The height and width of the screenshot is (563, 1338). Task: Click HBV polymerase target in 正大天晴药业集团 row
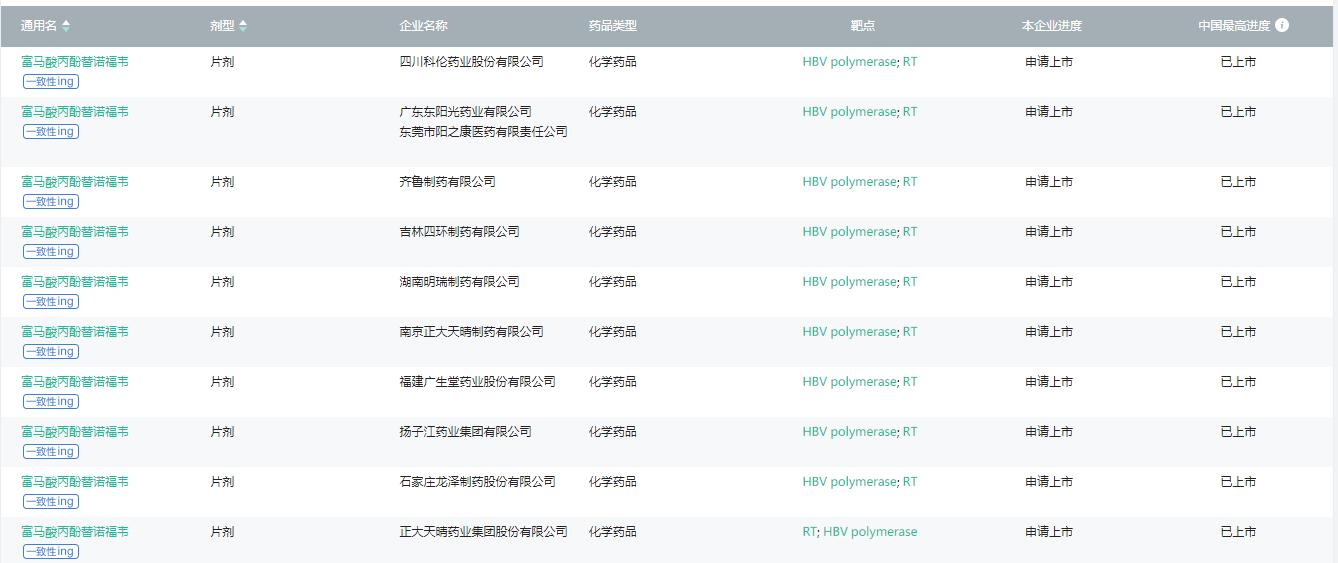click(x=870, y=532)
